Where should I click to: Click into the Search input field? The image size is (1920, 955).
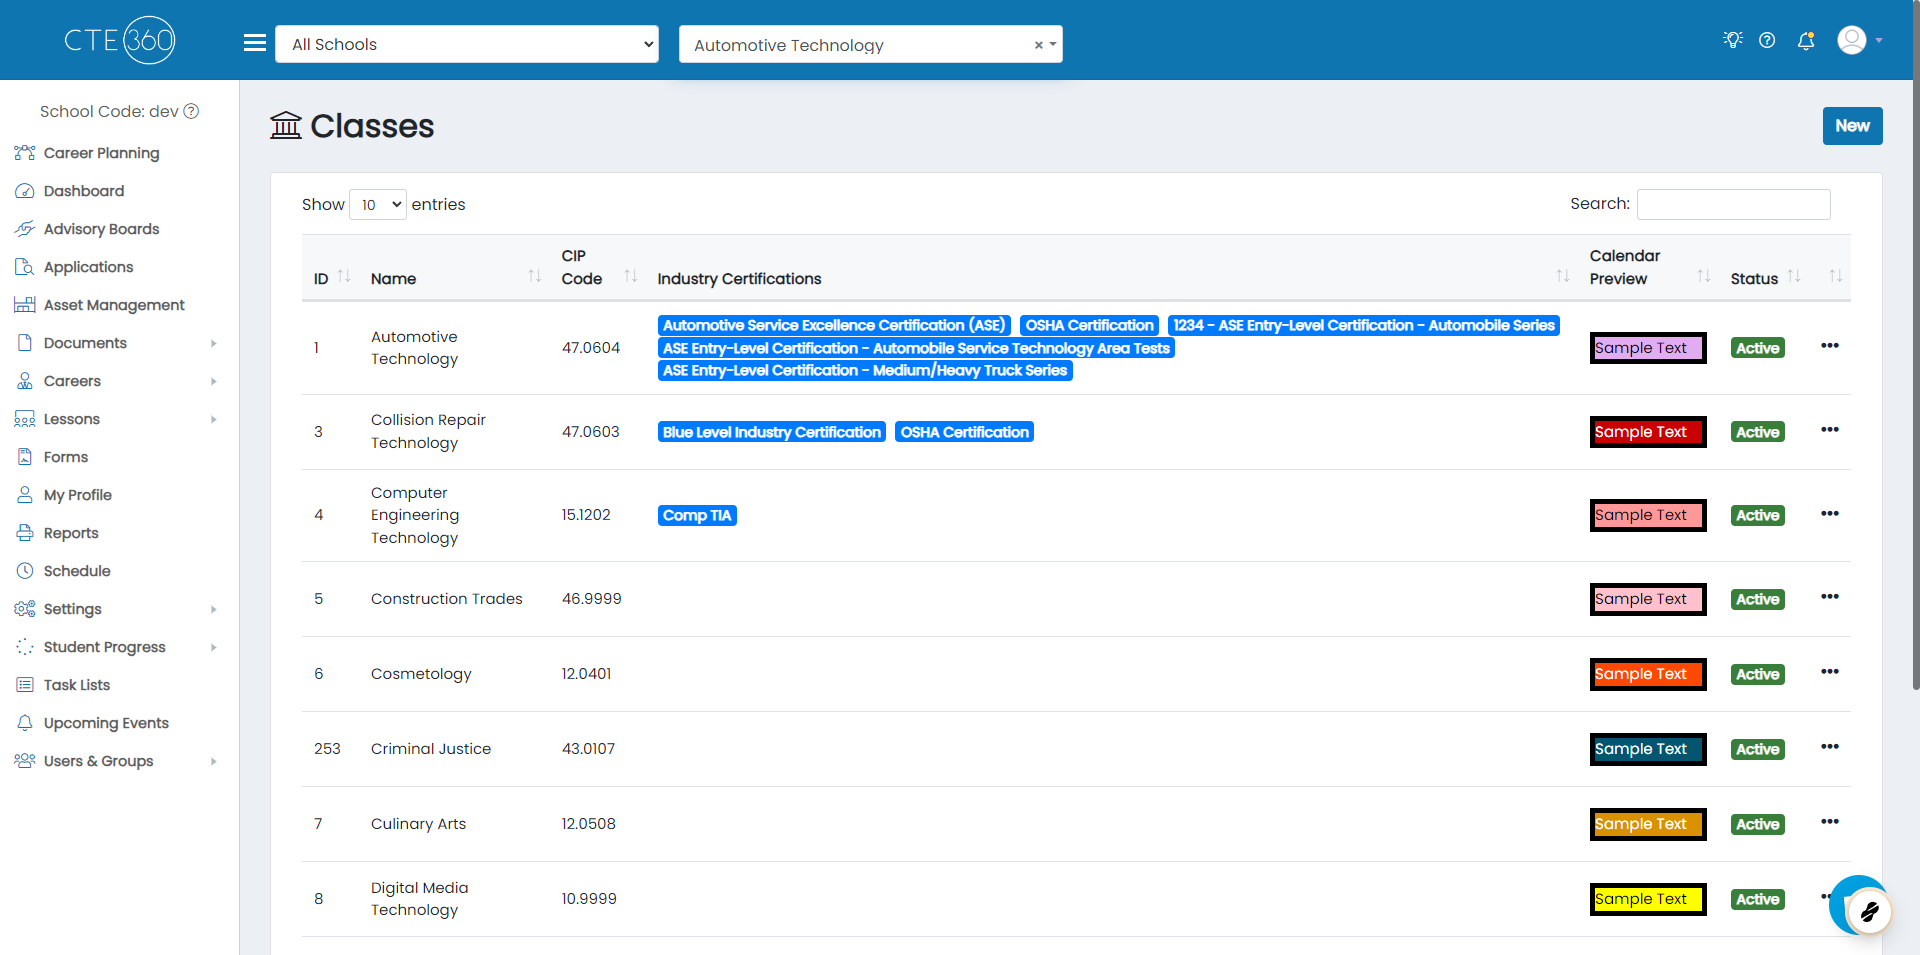click(x=1733, y=204)
